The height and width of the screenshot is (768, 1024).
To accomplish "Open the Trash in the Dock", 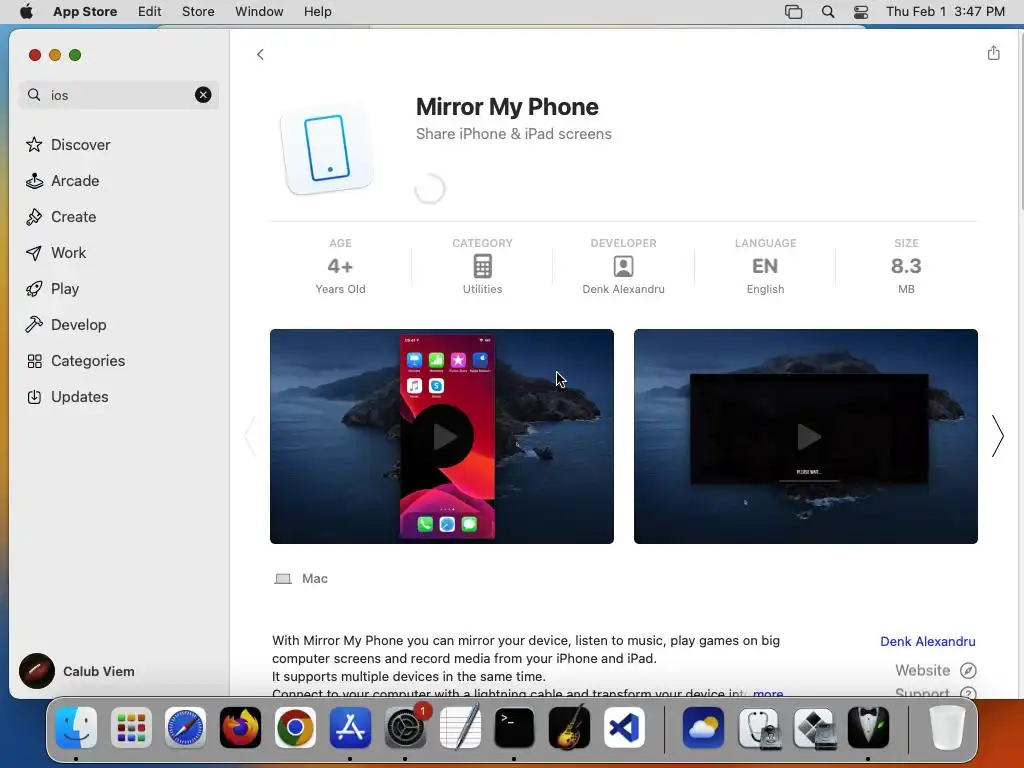I will 946,727.
